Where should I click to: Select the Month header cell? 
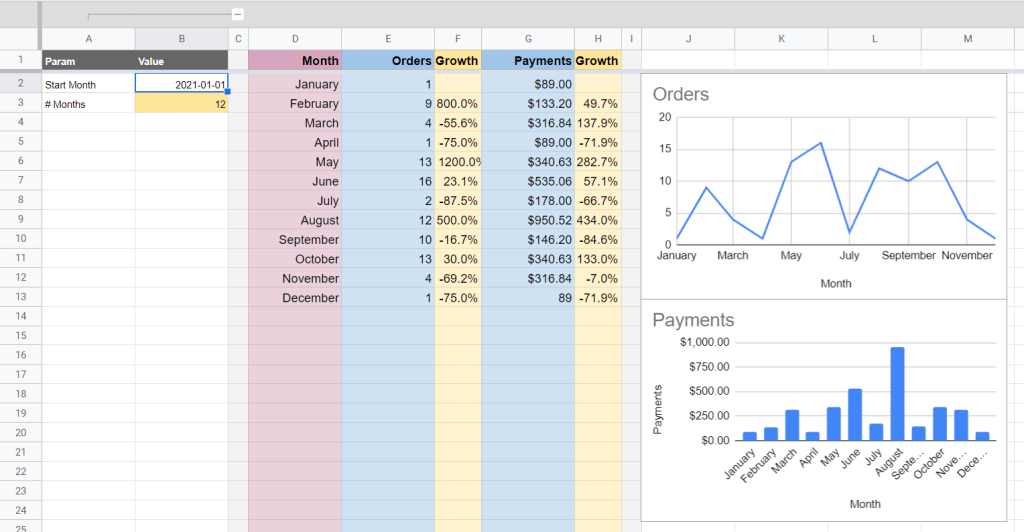(295, 61)
